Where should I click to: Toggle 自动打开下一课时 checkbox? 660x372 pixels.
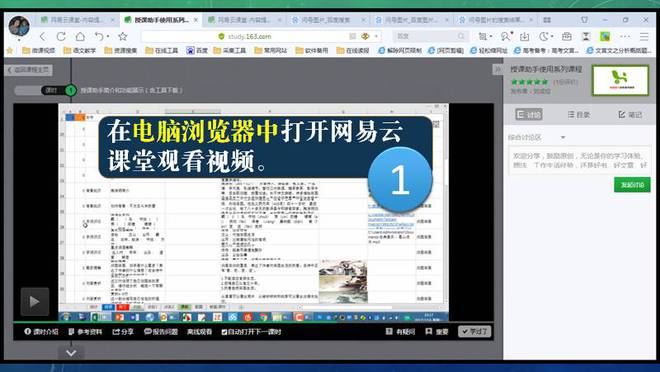click(224, 332)
